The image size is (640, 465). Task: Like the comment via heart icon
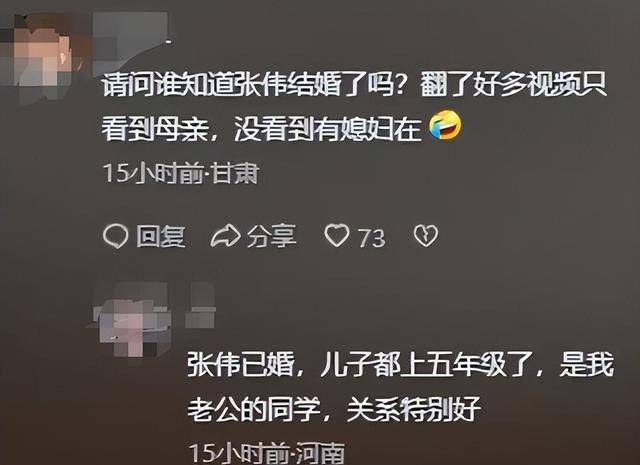(x=337, y=236)
